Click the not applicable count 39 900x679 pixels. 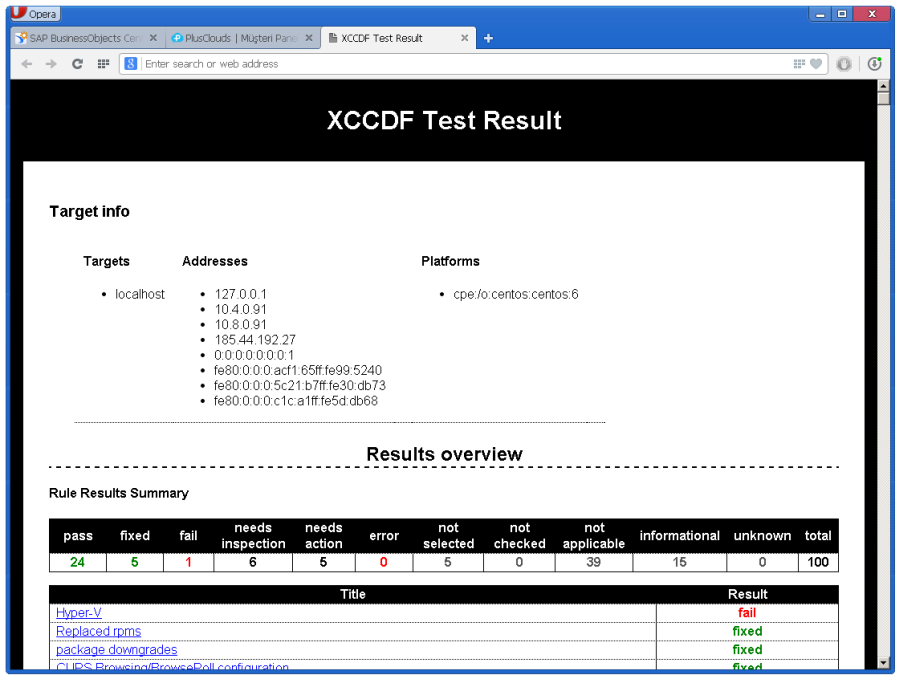593,562
